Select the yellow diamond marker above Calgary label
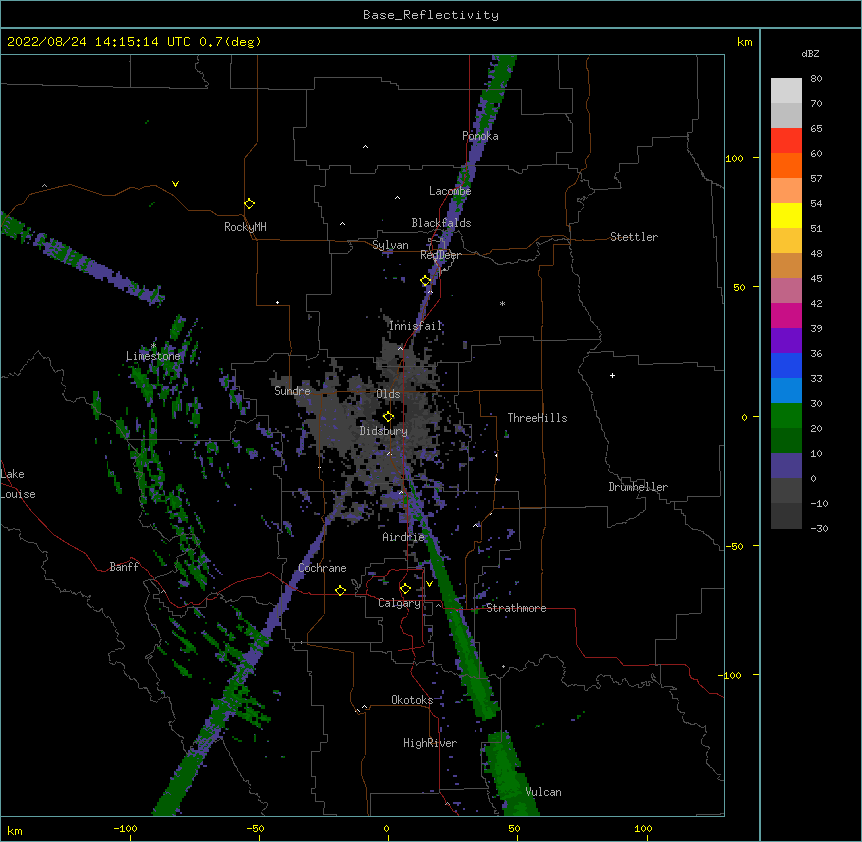862x842 pixels. coord(405,589)
